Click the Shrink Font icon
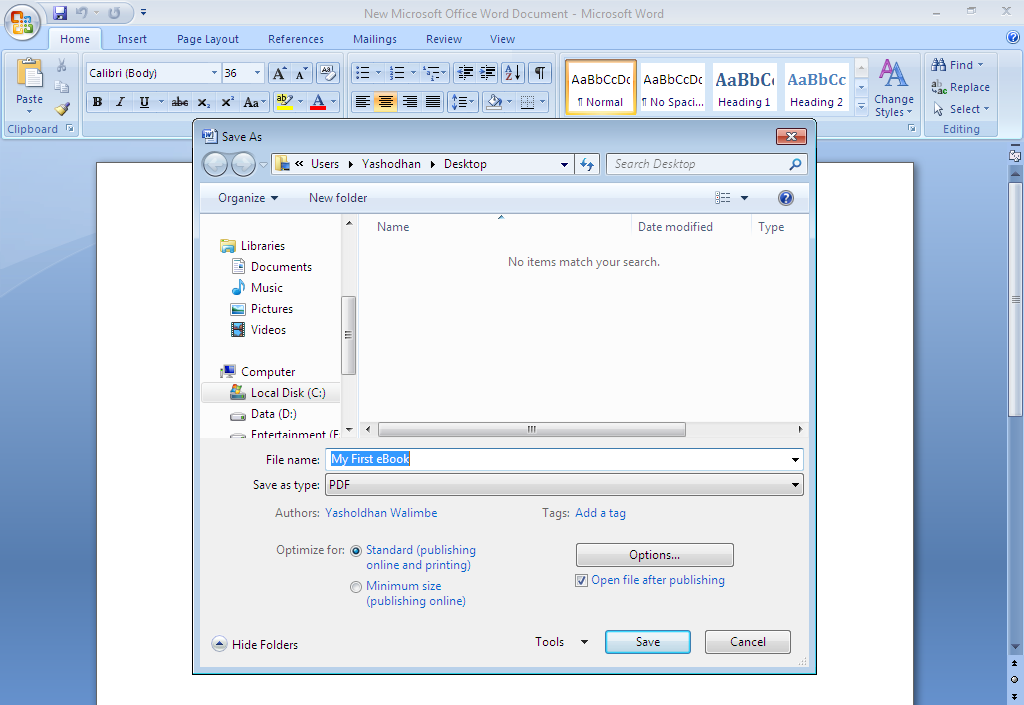The width and height of the screenshot is (1024, 705). (x=300, y=73)
